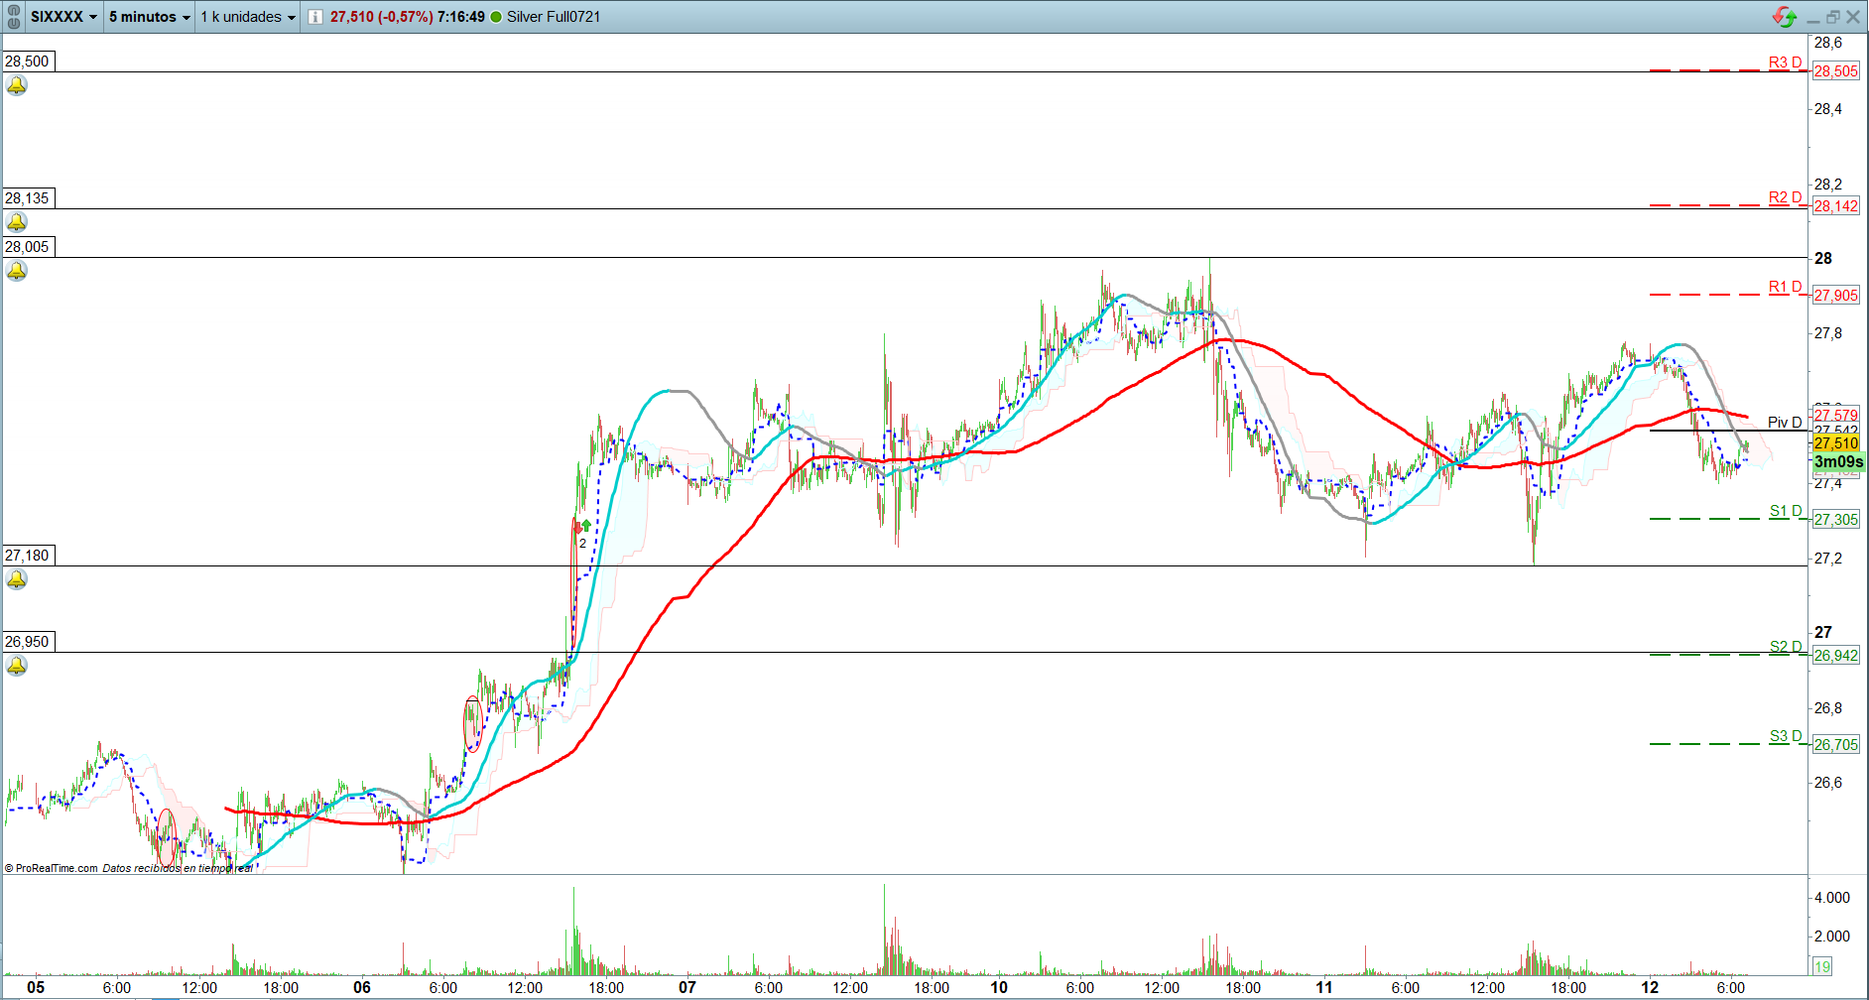1869x1000 pixels.
Task: Click the yellow 27,510 current price tag
Action: [1836, 443]
